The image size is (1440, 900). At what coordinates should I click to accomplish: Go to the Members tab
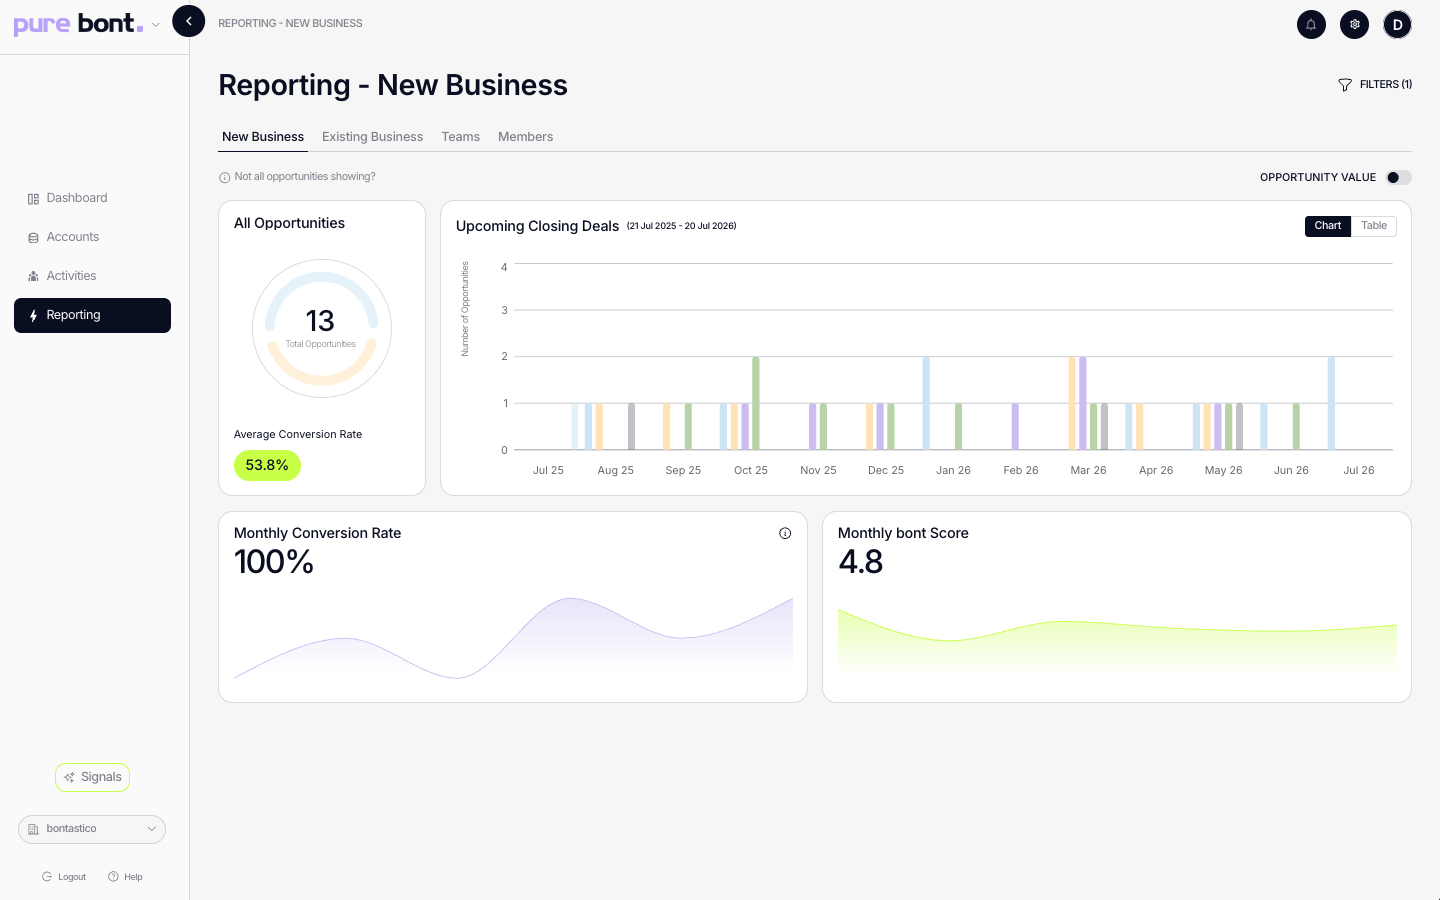pyautogui.click(x=525, y=137)
